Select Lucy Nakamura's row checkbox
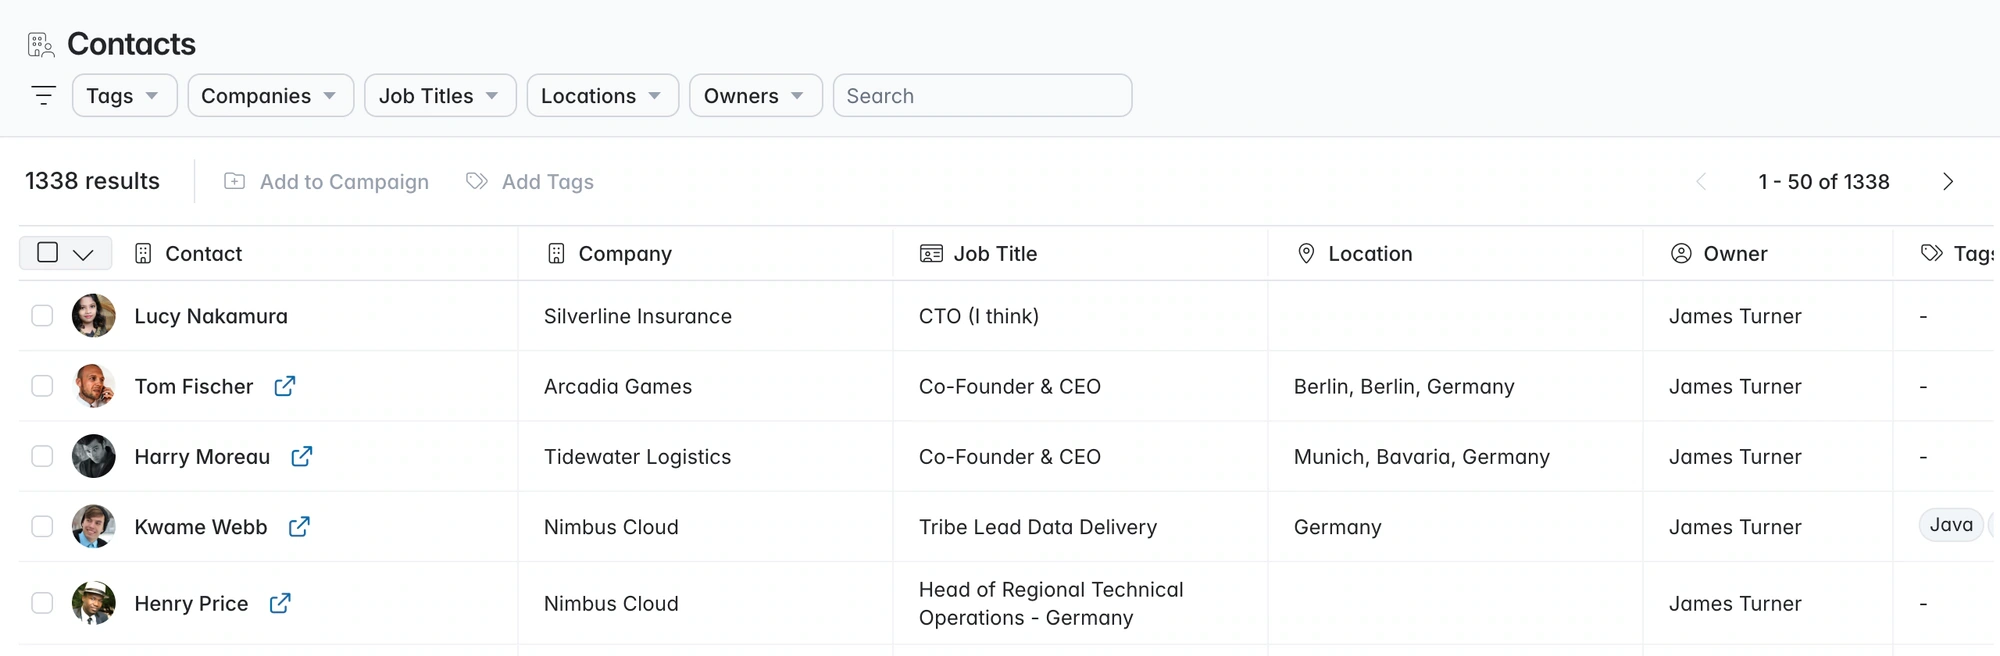 point(42,316)
